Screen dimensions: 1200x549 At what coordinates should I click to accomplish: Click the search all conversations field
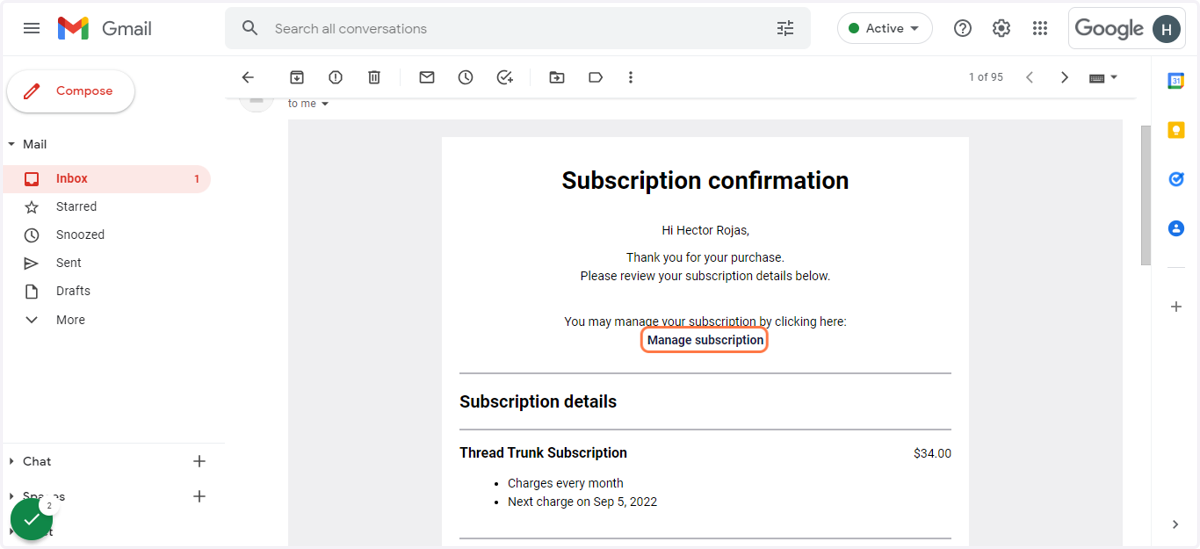coord(518,28)
